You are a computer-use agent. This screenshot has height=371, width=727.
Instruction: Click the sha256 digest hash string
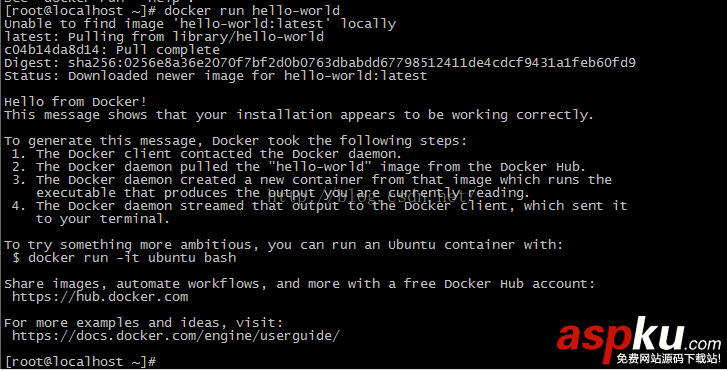tap(352, 63)
